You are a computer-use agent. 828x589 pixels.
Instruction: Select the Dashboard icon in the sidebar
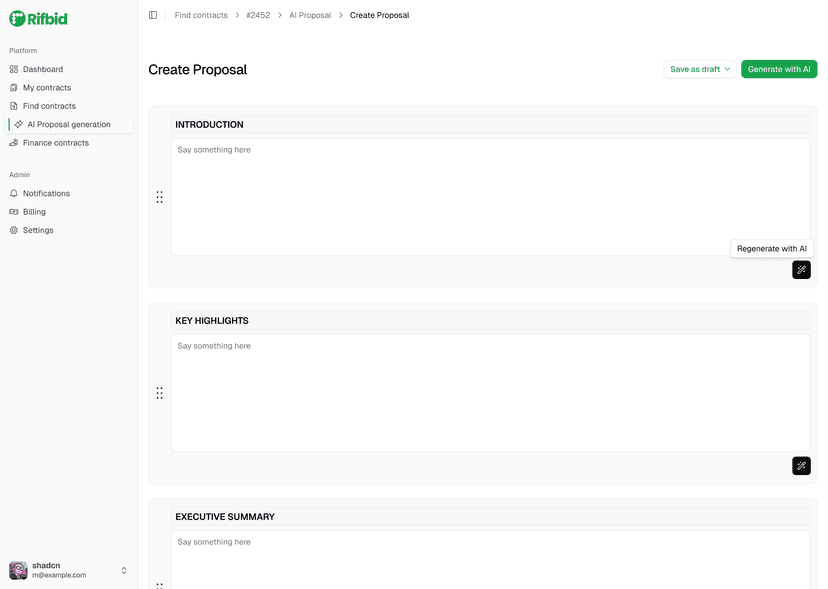(x=13, y=68)
